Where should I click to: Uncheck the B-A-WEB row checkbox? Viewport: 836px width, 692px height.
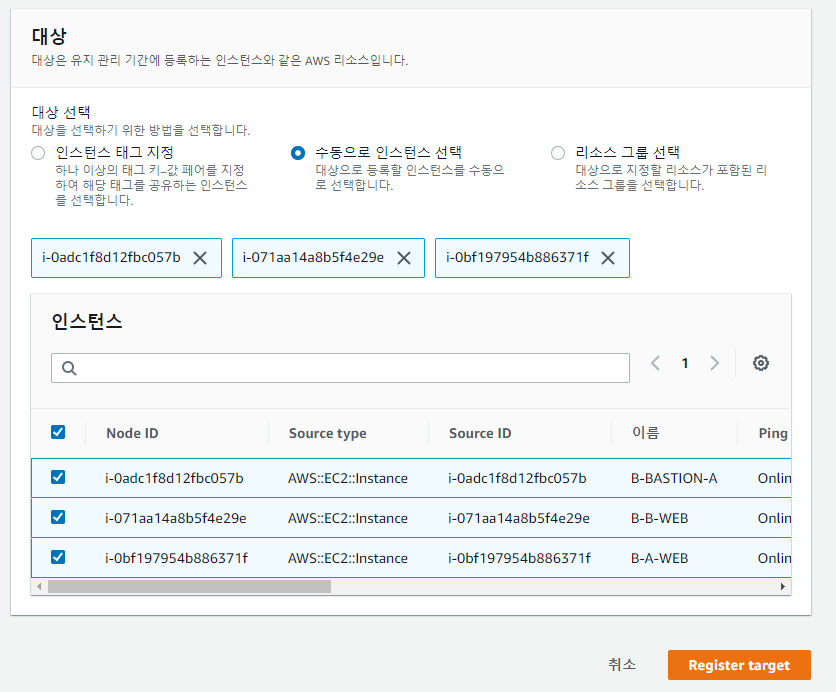(58, 557)
